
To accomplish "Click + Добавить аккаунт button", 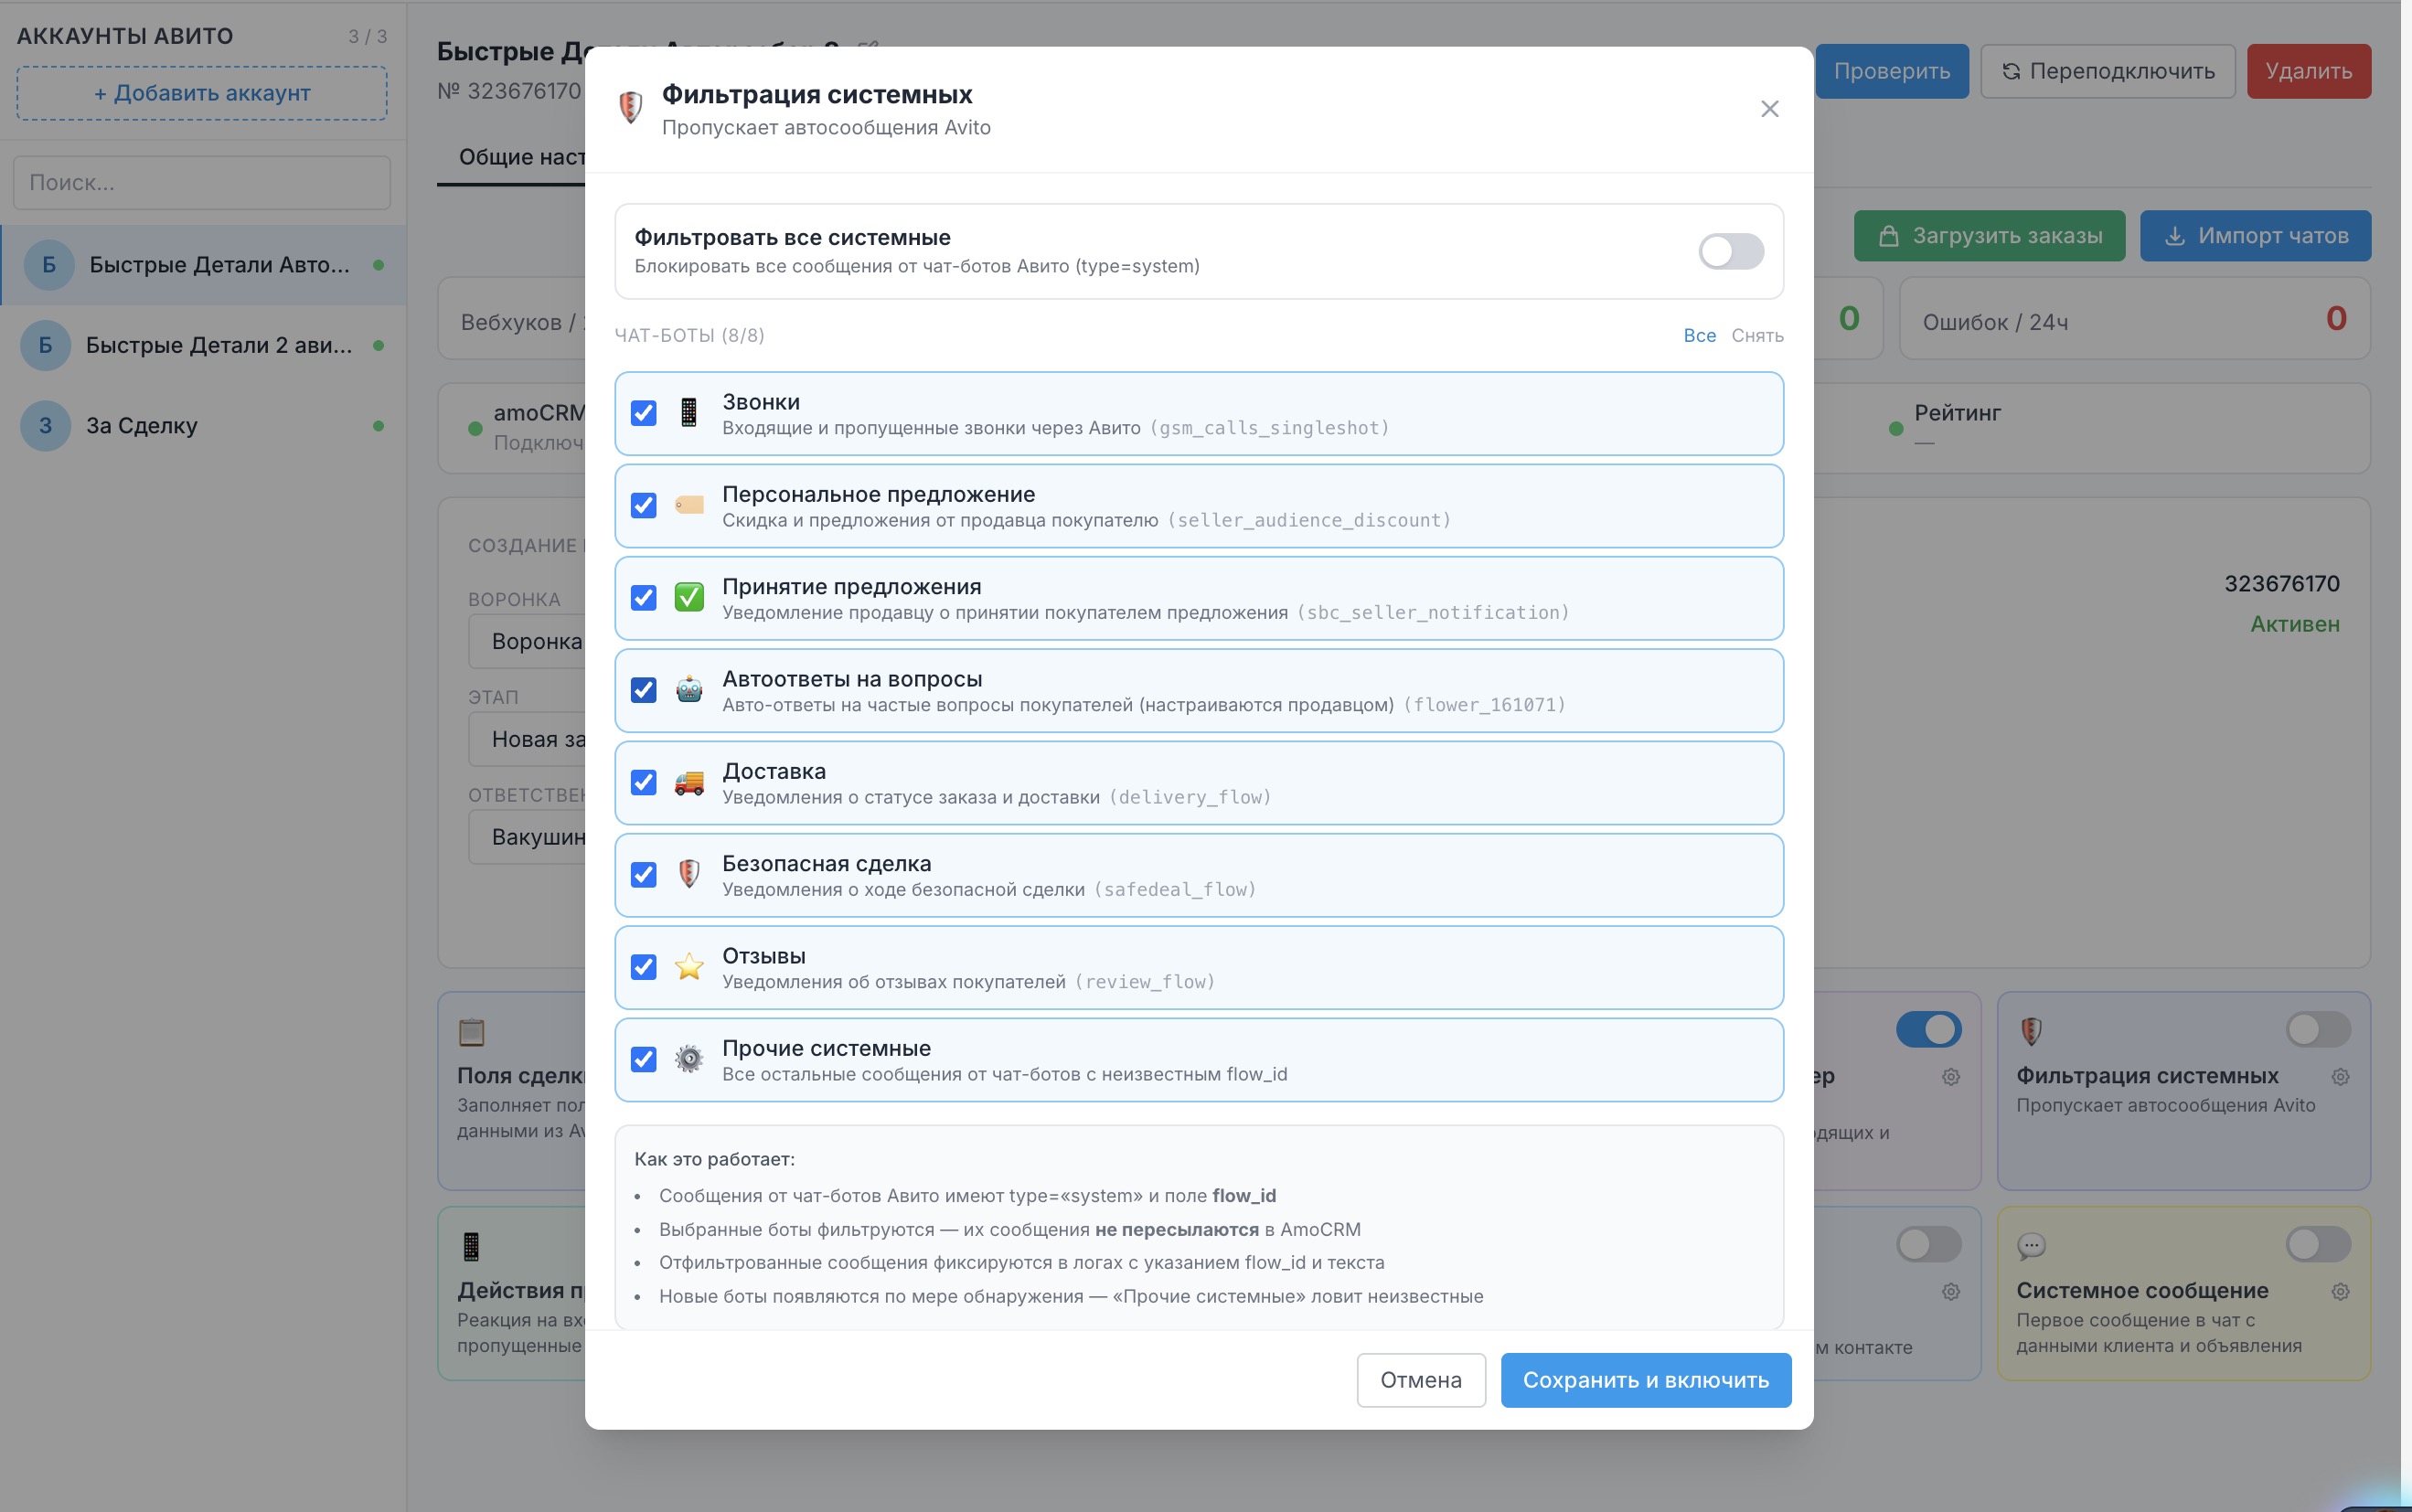I will click(x=202, y=93).
